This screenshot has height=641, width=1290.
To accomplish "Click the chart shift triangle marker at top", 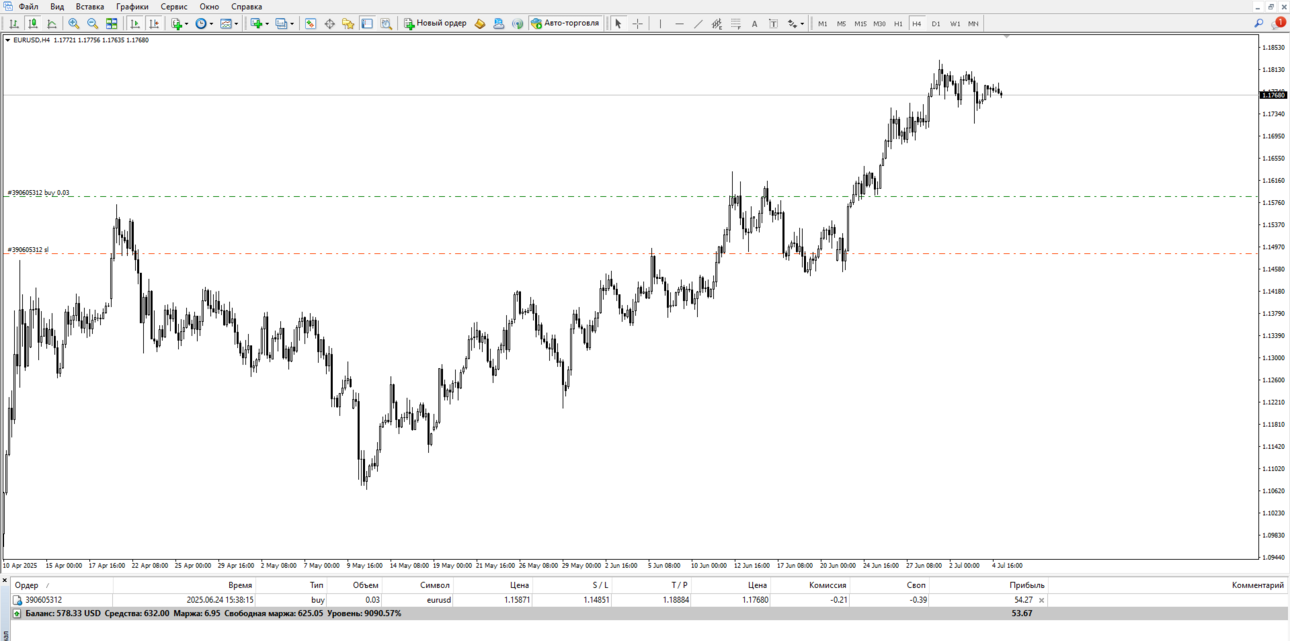I will [x=1007, y=36].
